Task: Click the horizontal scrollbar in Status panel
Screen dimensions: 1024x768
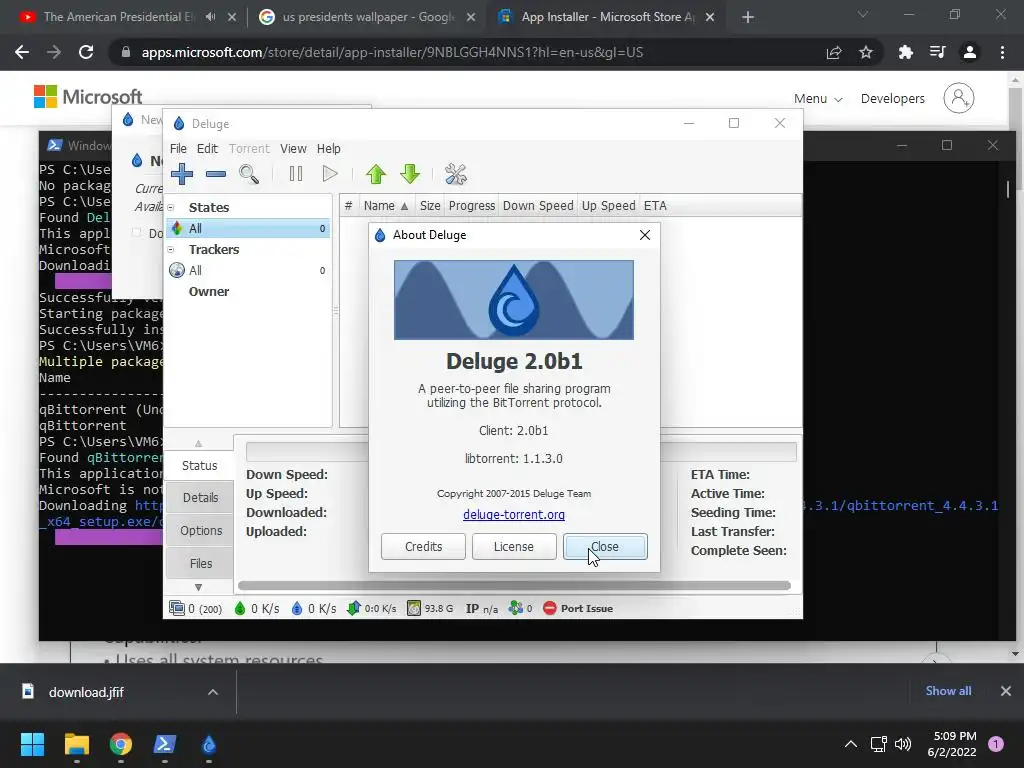Action: [514, 585]
